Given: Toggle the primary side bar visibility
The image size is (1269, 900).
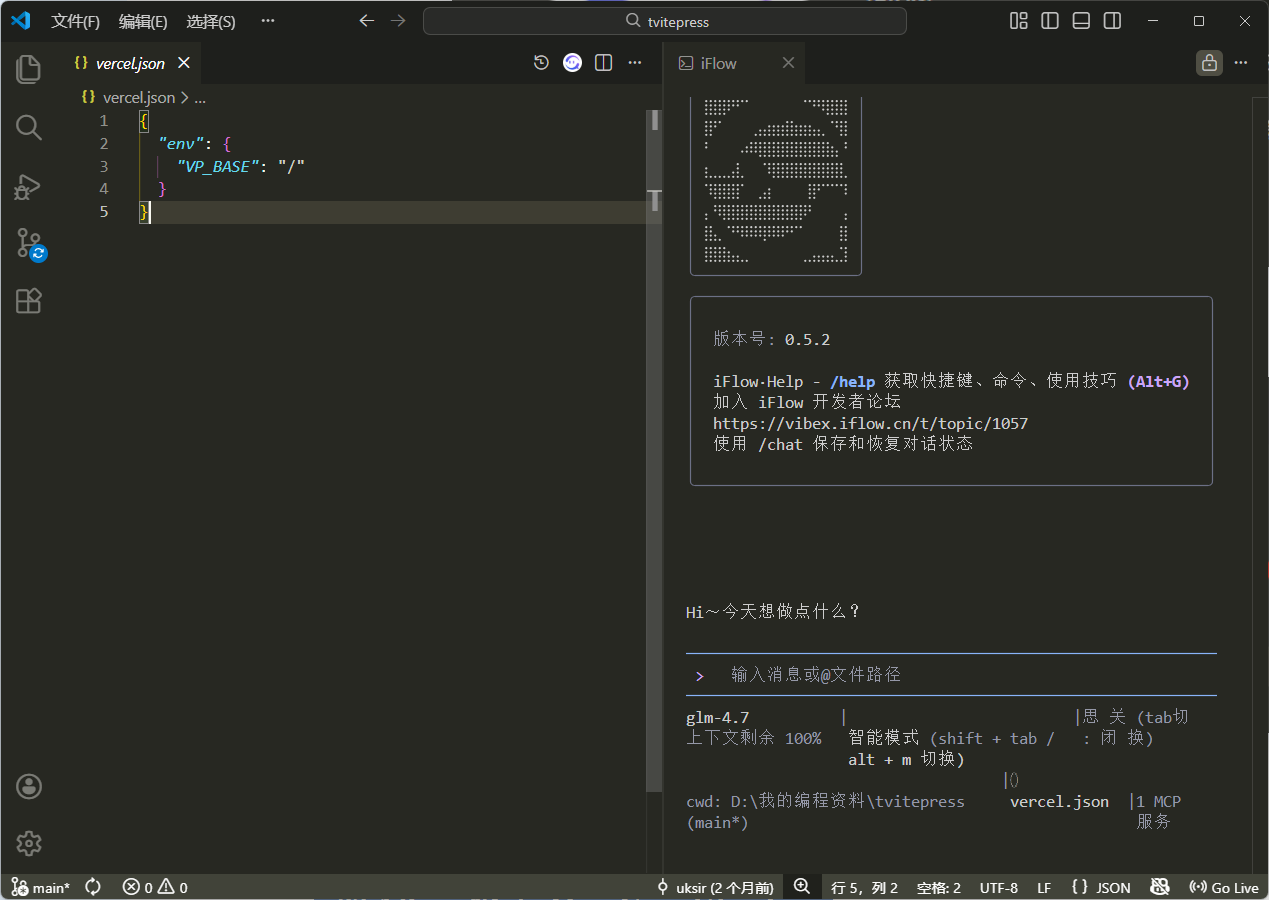Looking at the screenshot, I should (x=1050, y=21).
